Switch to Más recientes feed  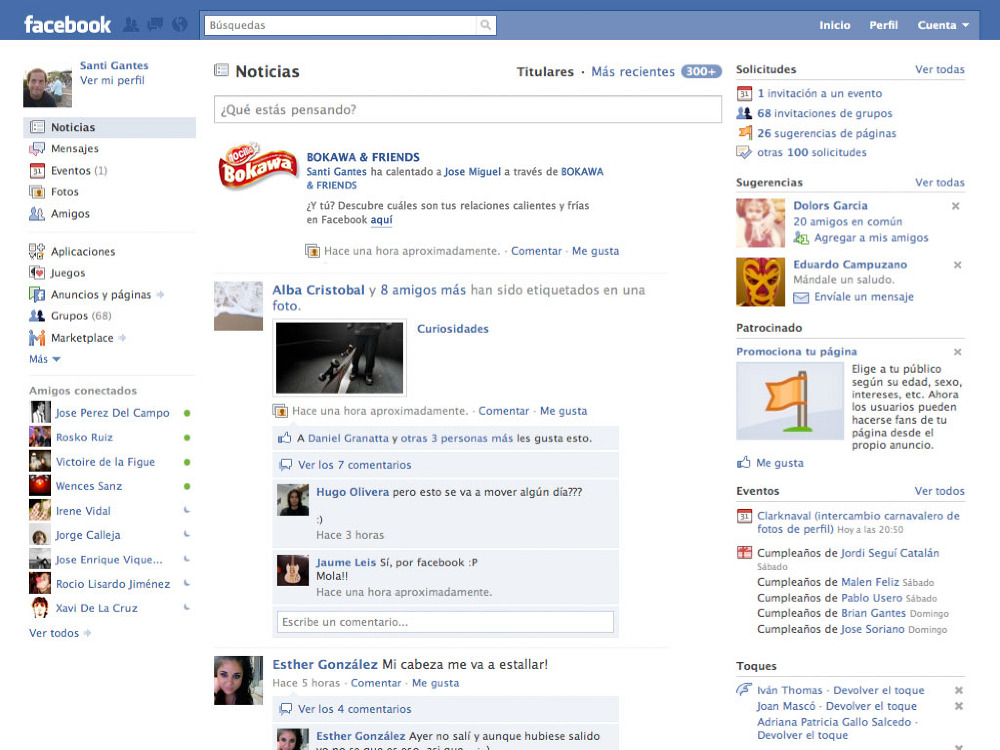(632, 72)
